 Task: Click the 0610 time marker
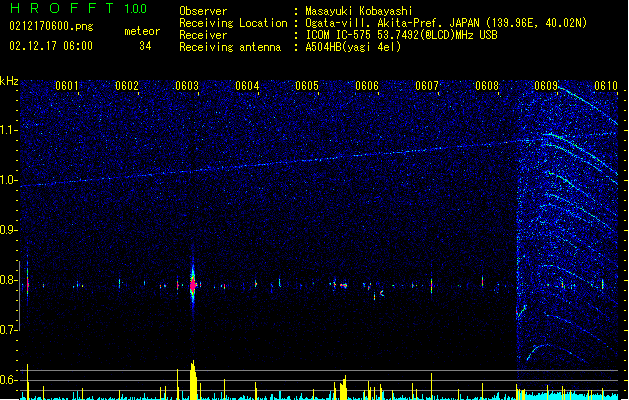pos(606,86)
